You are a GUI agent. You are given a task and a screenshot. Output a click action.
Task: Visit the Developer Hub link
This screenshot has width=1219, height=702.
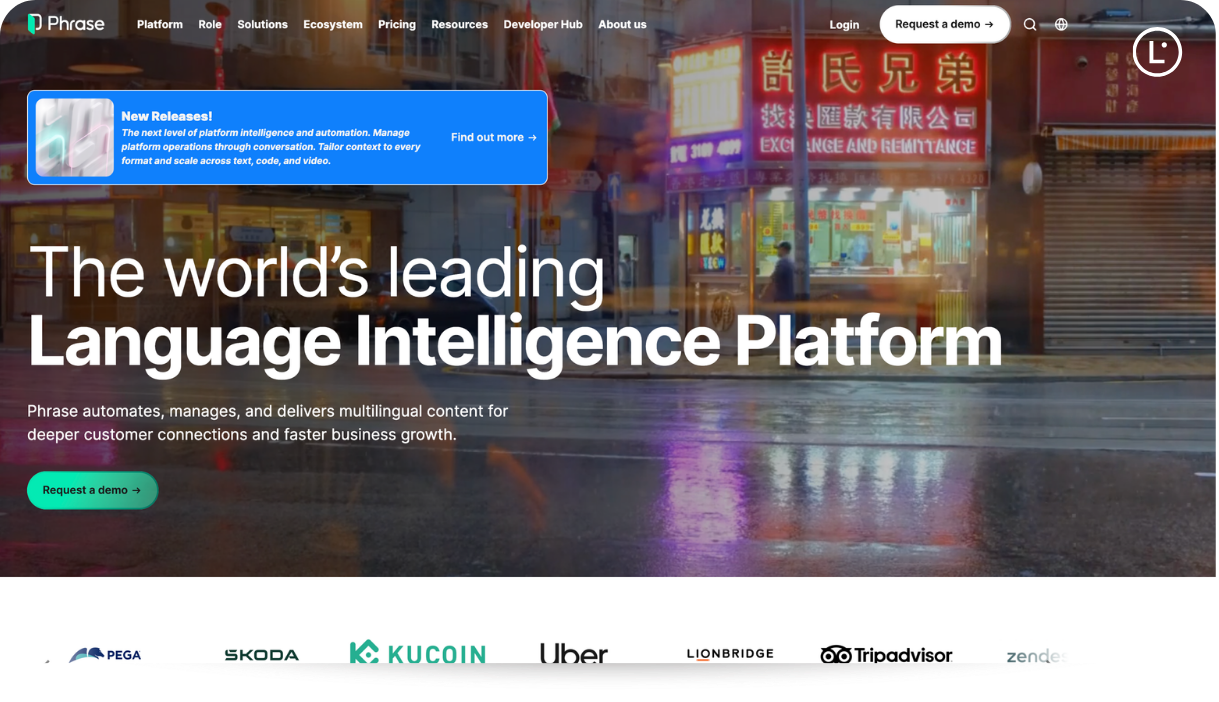point(543,25)
